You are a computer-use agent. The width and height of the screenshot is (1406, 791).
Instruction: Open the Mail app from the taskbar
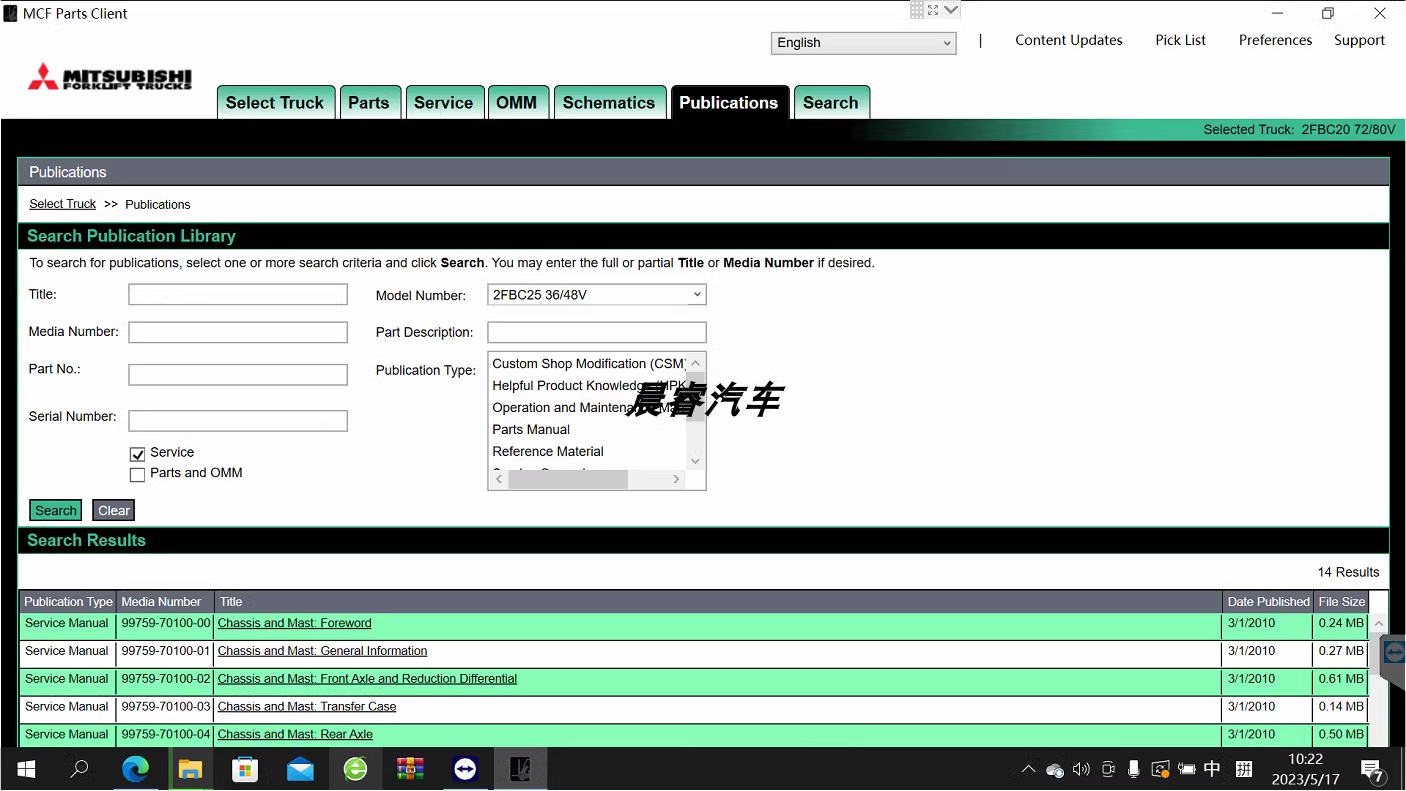(x=300, y=769)
